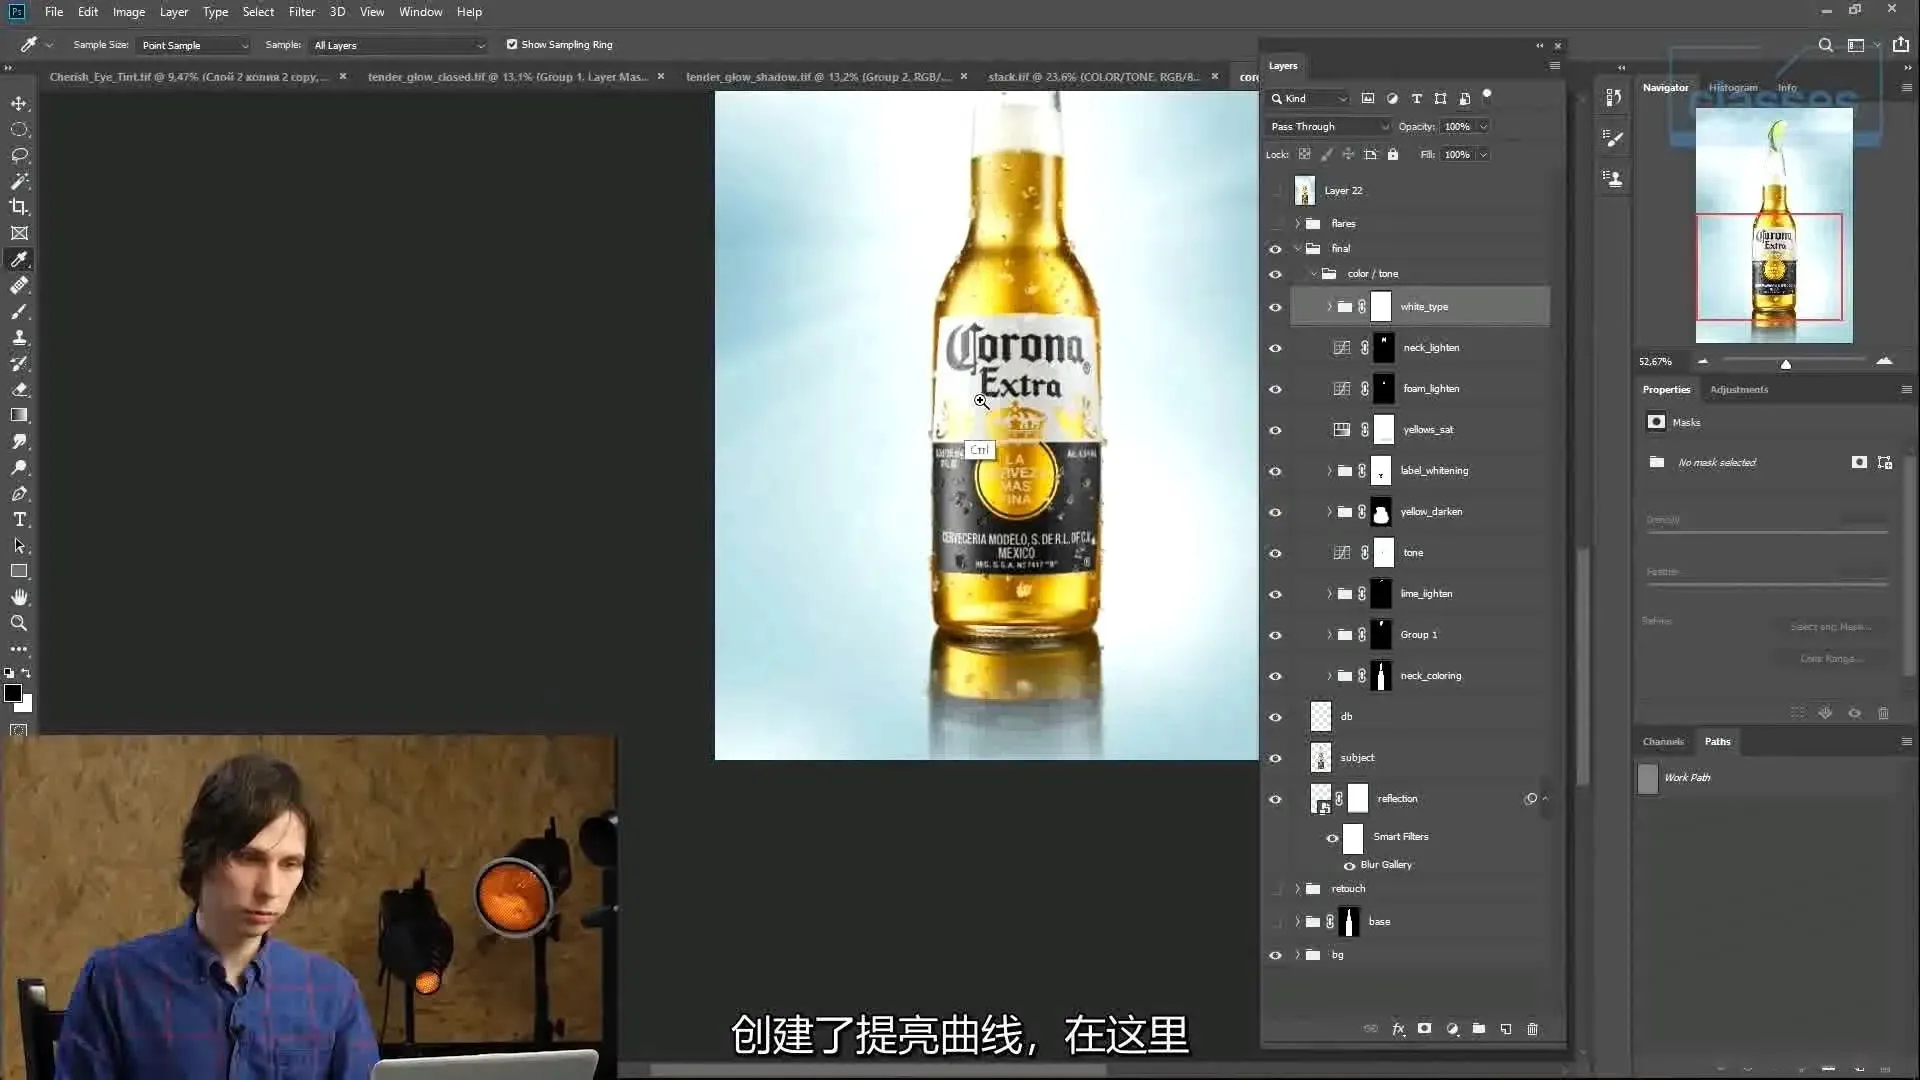Click the foreground color swatch
Image resolution: width=1920 pixels, height=1080 pixels.
pos(13,693)
